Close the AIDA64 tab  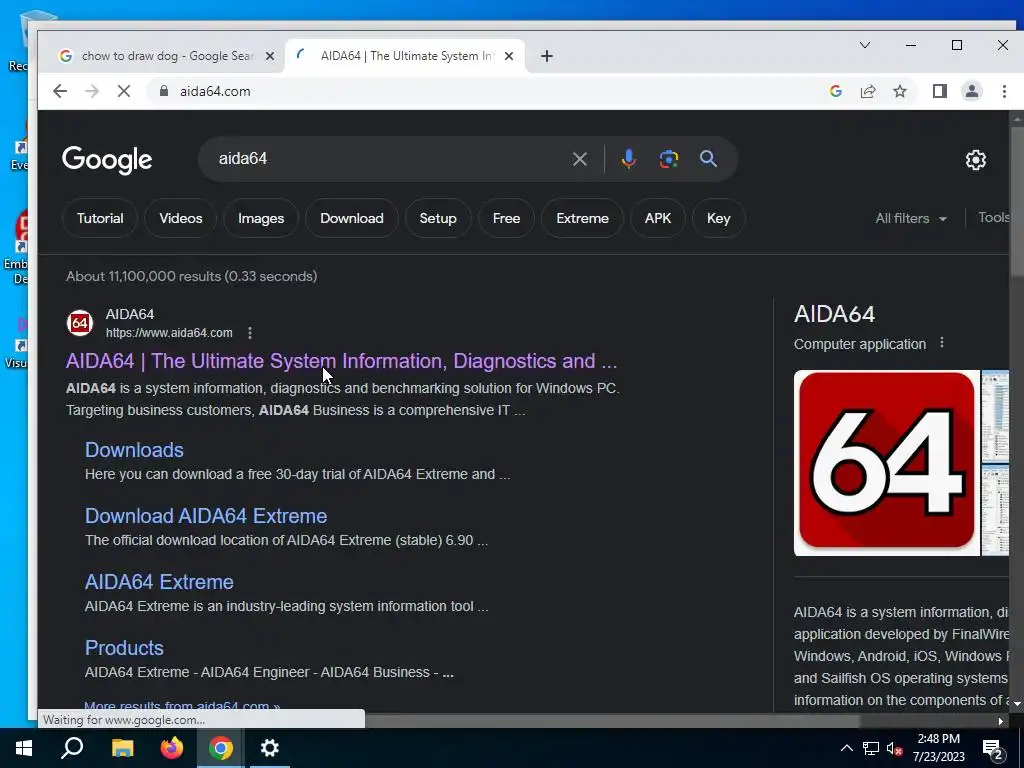pyautogui.click(x=509, y=56)
